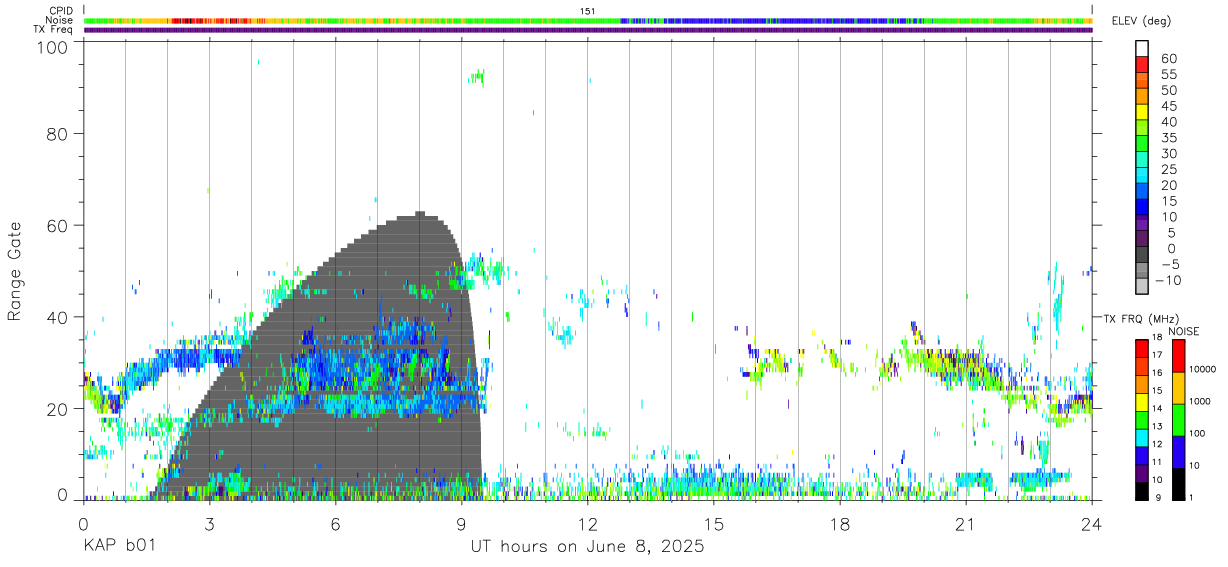Select green noise segment between 100 and 1000
This screenshot has width=1228, height=567.
[1180, 420]
